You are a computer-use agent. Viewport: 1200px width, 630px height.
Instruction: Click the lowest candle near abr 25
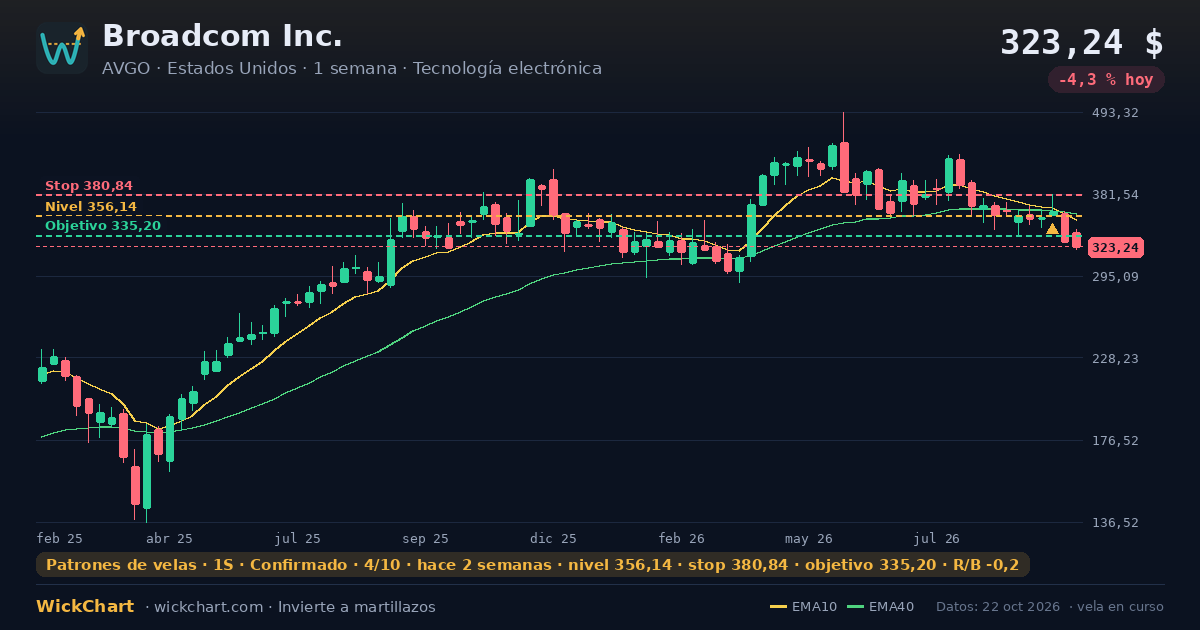click(x=147, y=470)
